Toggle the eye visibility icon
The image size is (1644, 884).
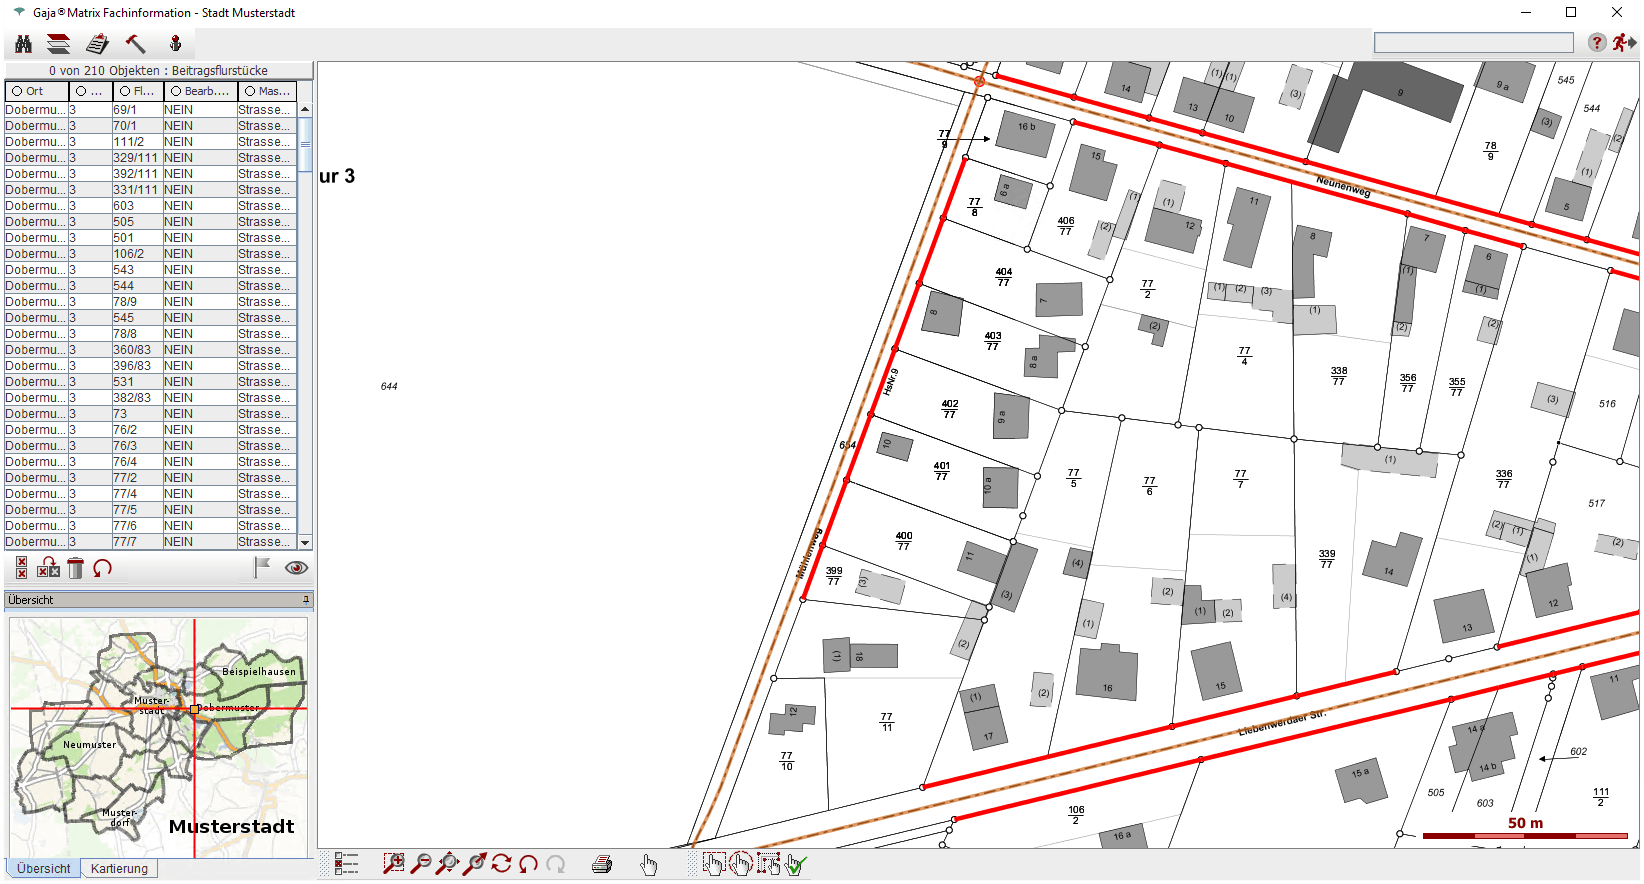296,568
